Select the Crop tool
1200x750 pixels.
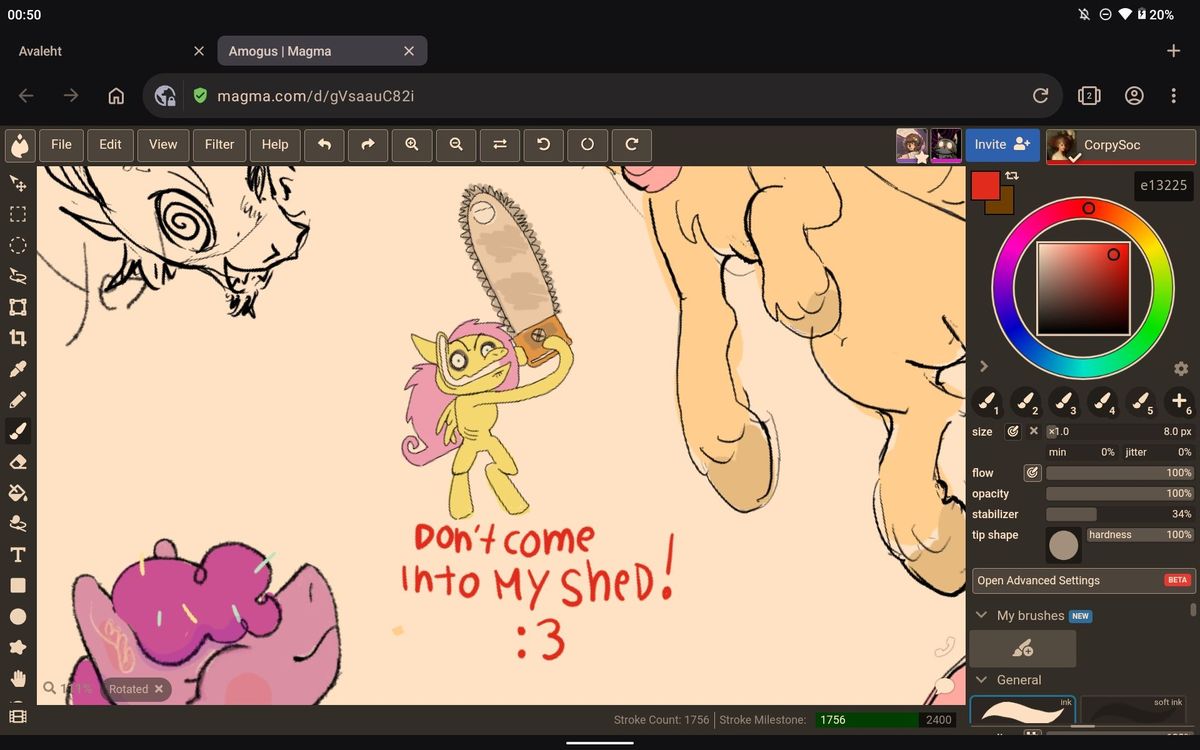click(17, 338)
